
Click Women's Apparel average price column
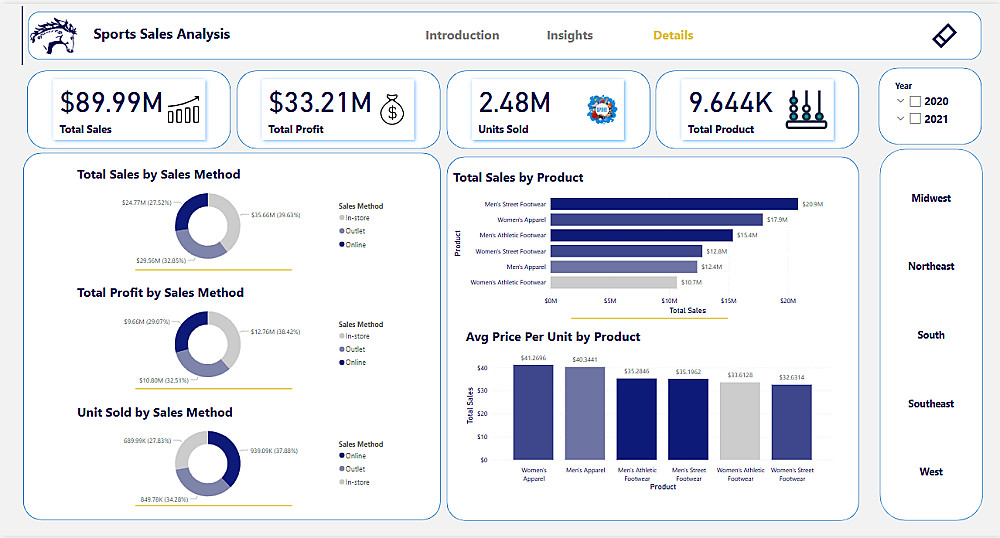pyautogui.click(x=533, y=412)
